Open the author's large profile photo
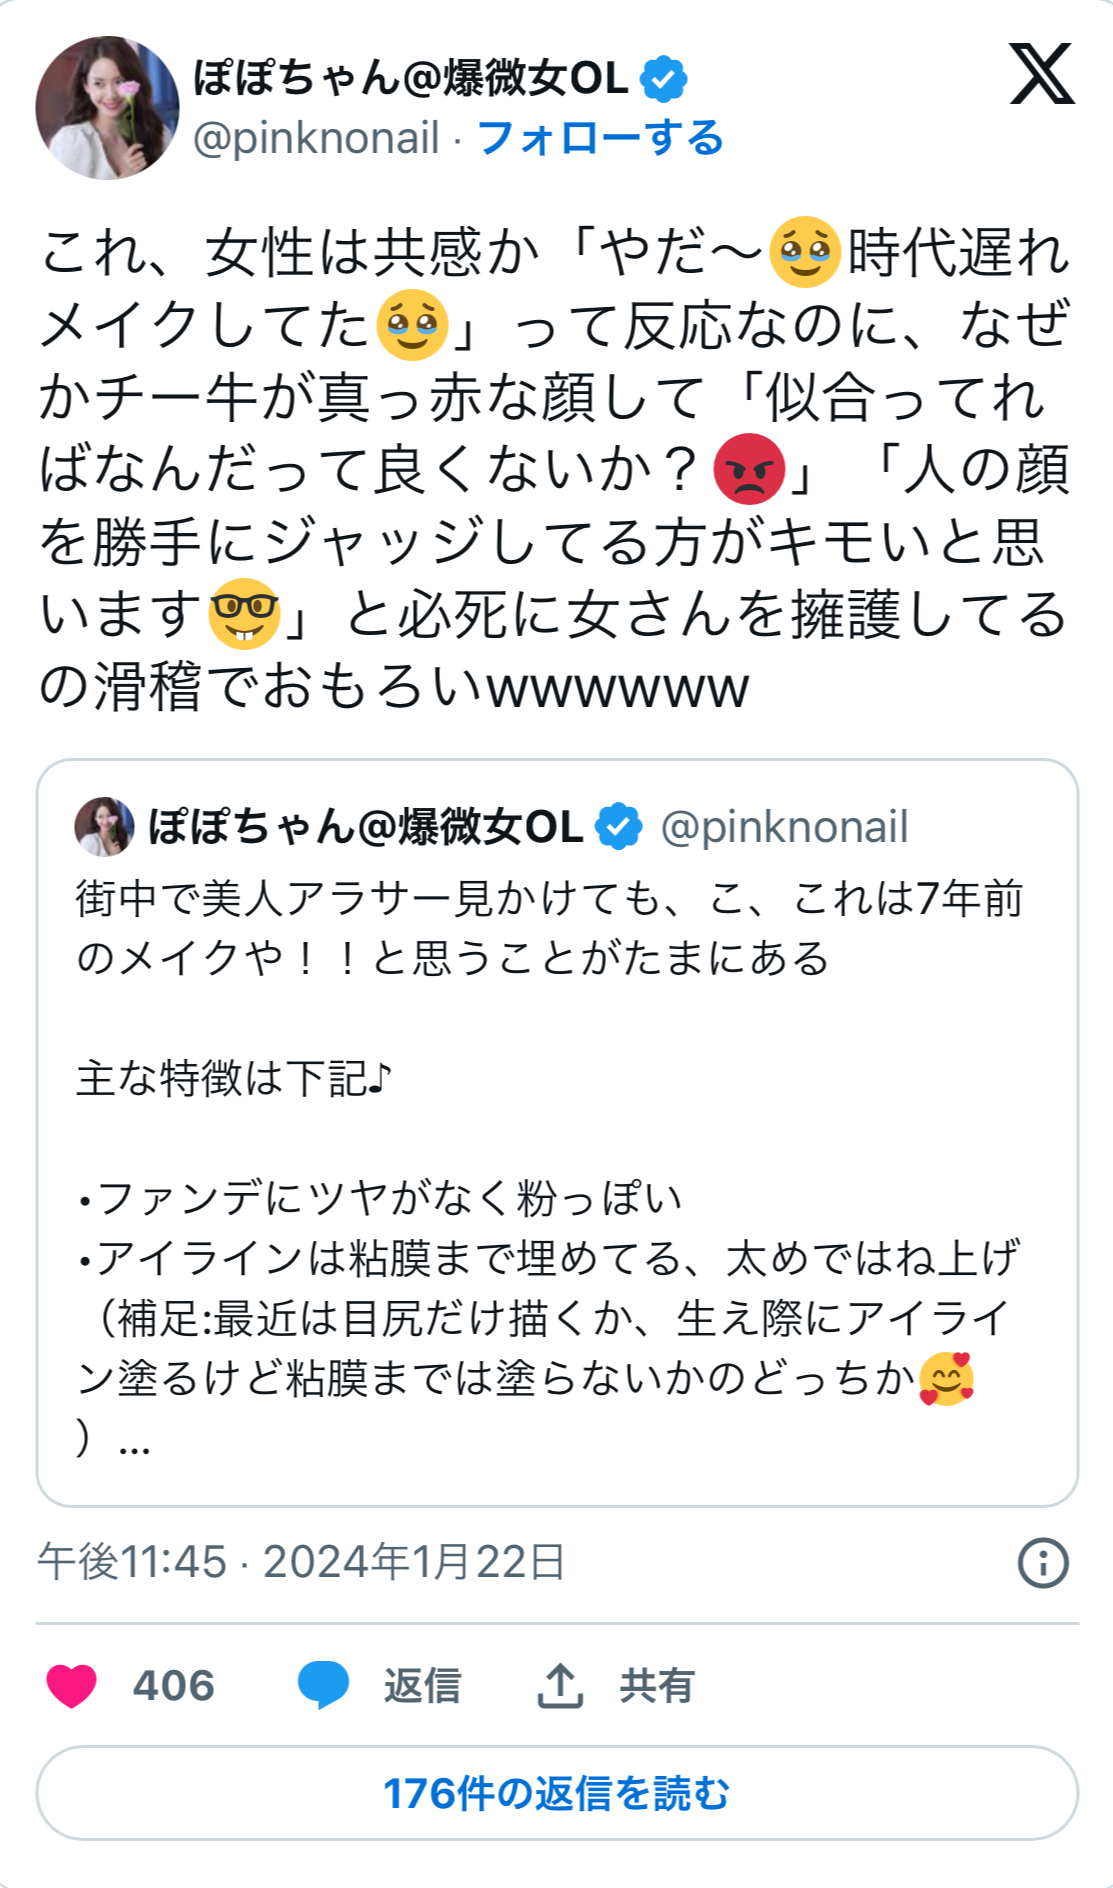Image resolution: width=1113 pixels, height=1888 pixels. coord(107,108)
